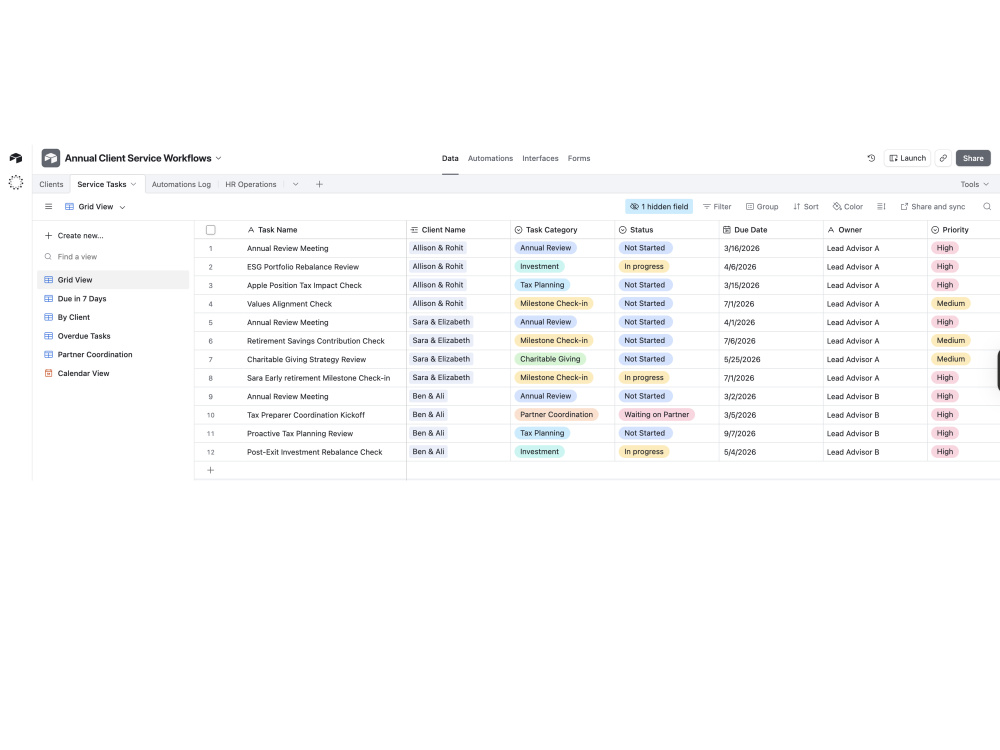Image resolution: width=1000 pixels, height=750 pixels.
Task: Click Color in the toolbar
Action: (x=848, y=207)
